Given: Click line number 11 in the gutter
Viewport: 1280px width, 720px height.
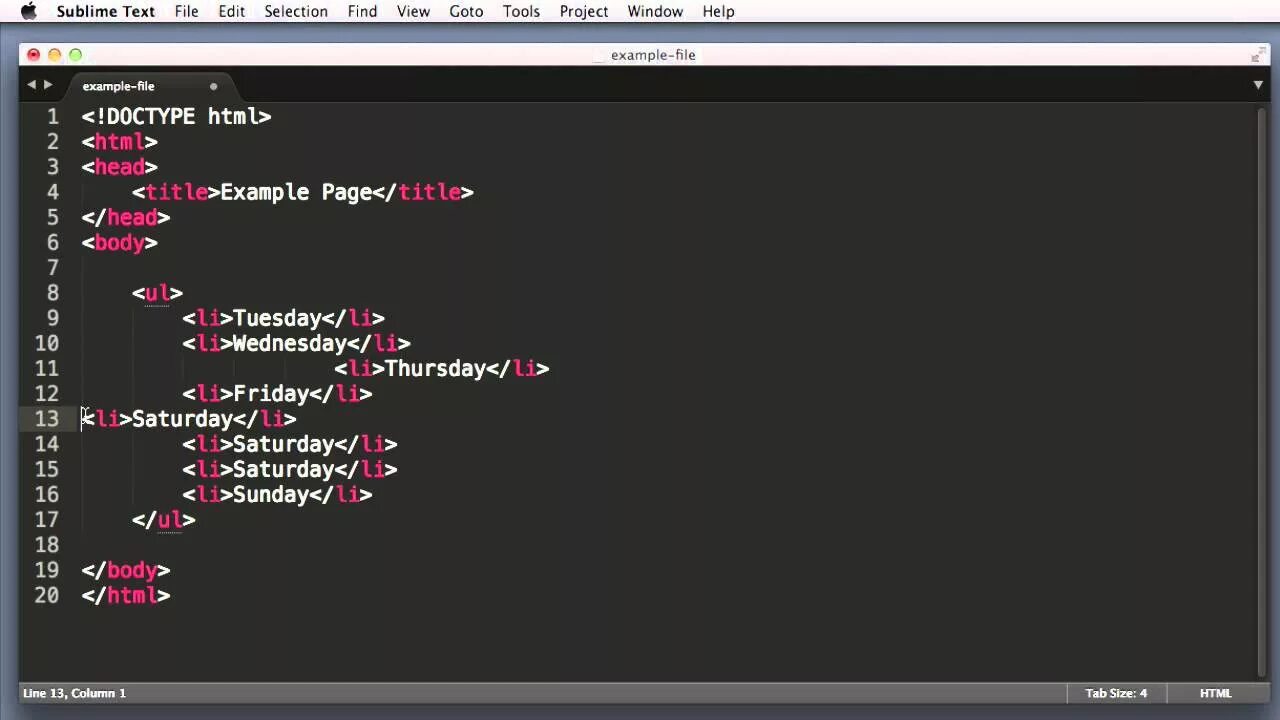Looking at the screenshot, I should [47, 368].
